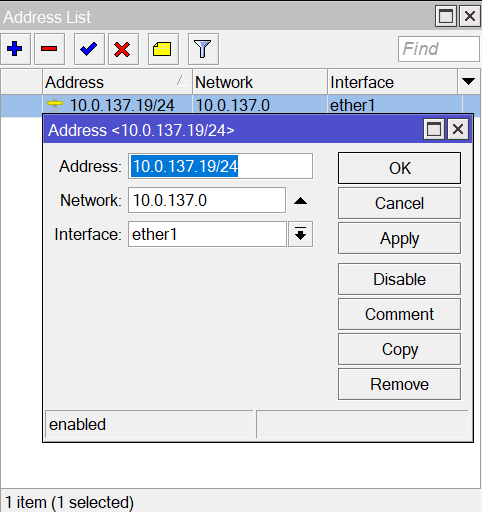
Task: Sort by the Network column header
Action: [260, 82]
